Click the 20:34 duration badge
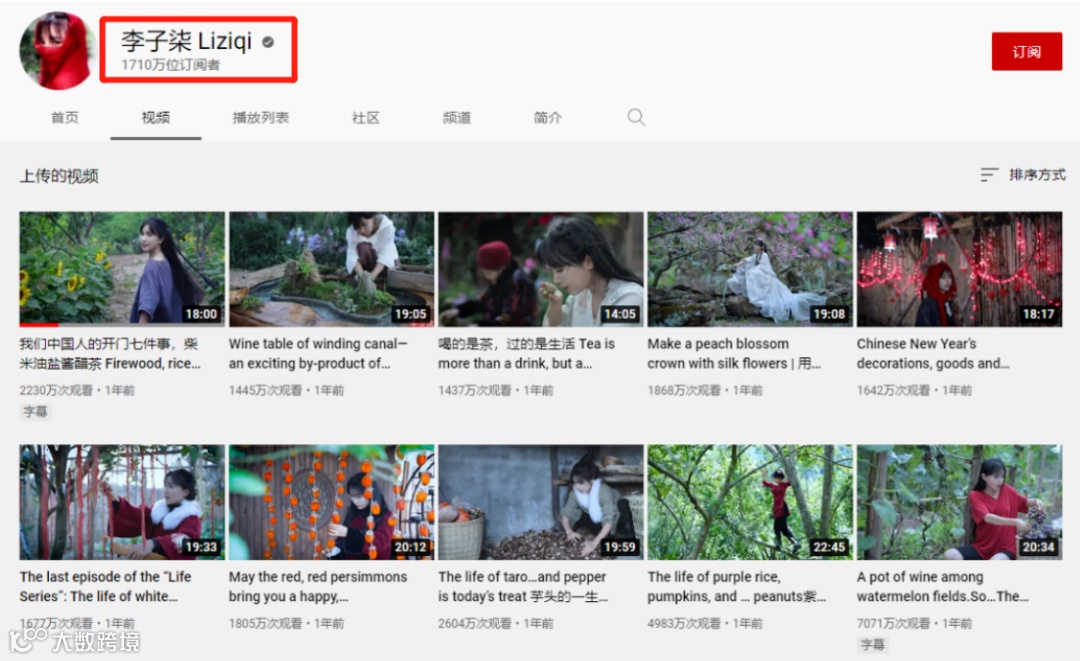 pyautogui.click(x=1039, y=547)
